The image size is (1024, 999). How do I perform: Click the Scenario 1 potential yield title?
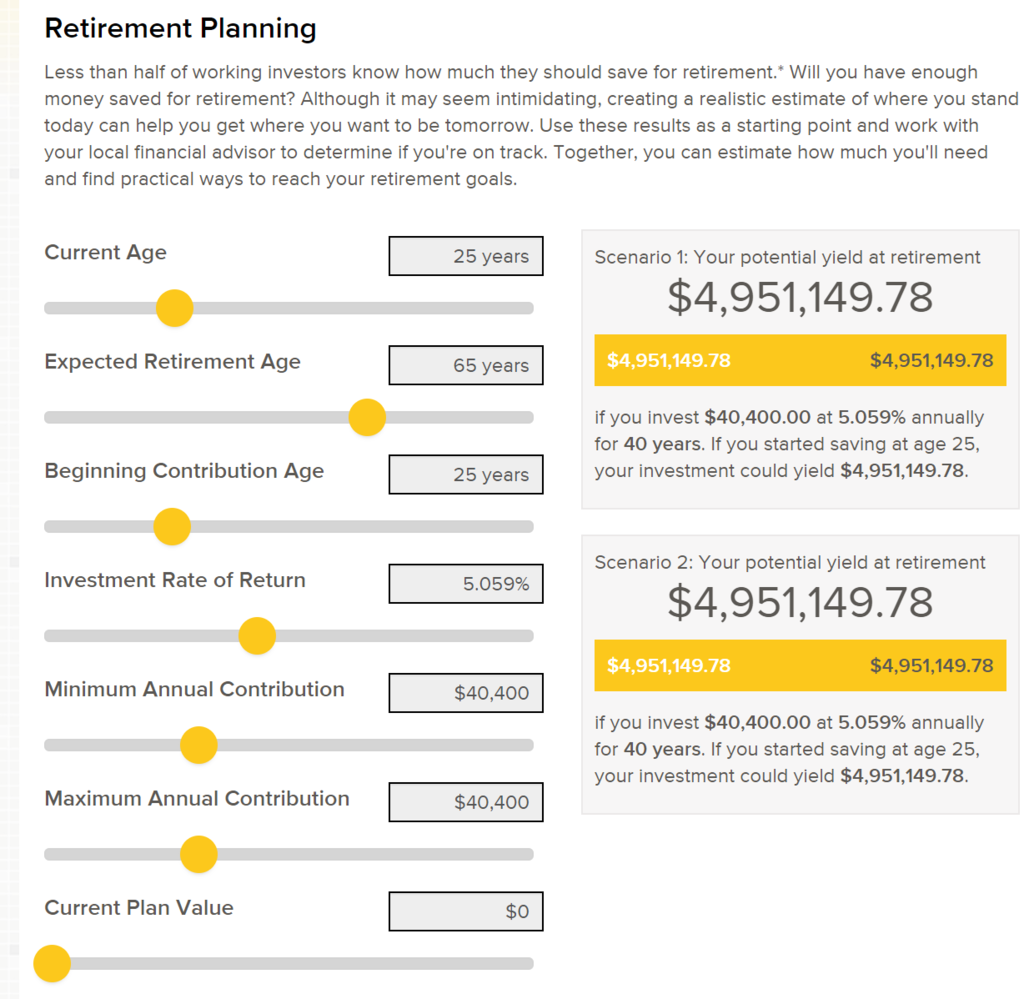point(788,257)
